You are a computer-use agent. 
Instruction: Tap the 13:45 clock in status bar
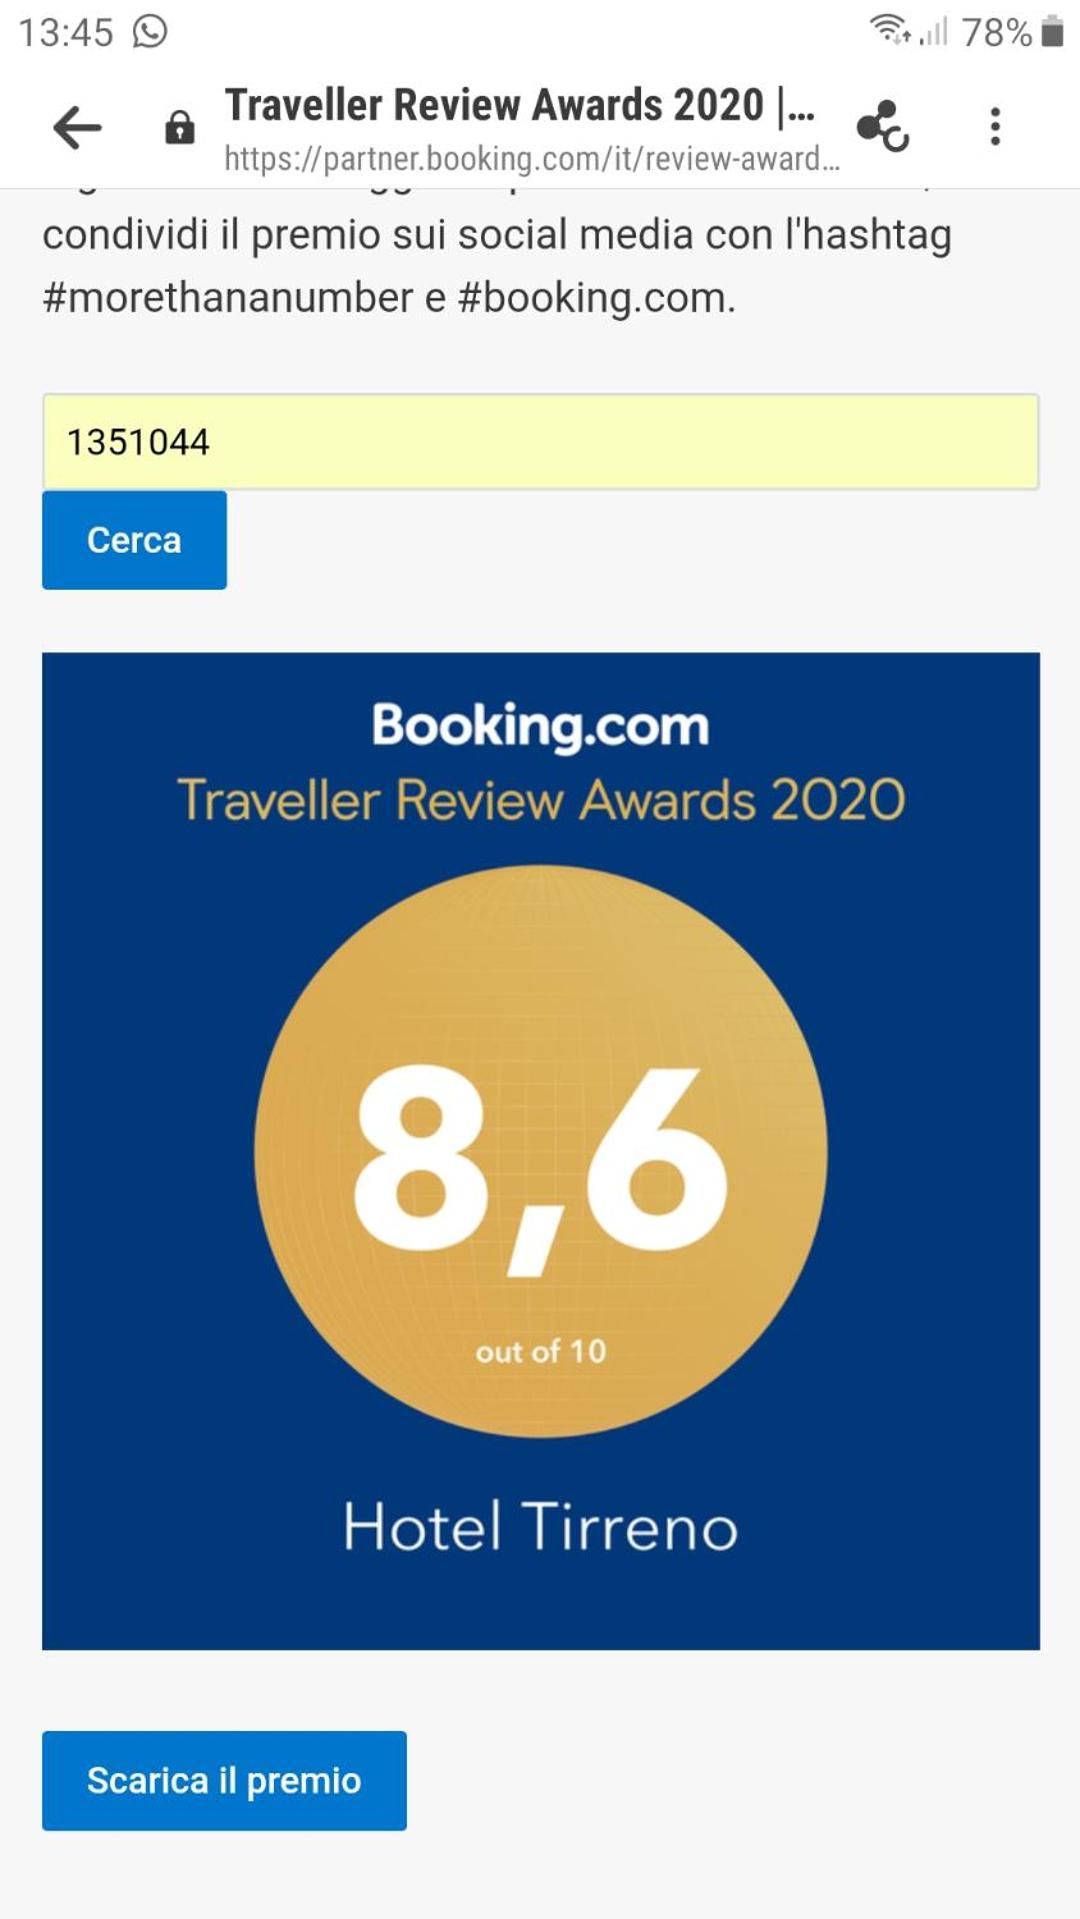[x=66, y=33]
